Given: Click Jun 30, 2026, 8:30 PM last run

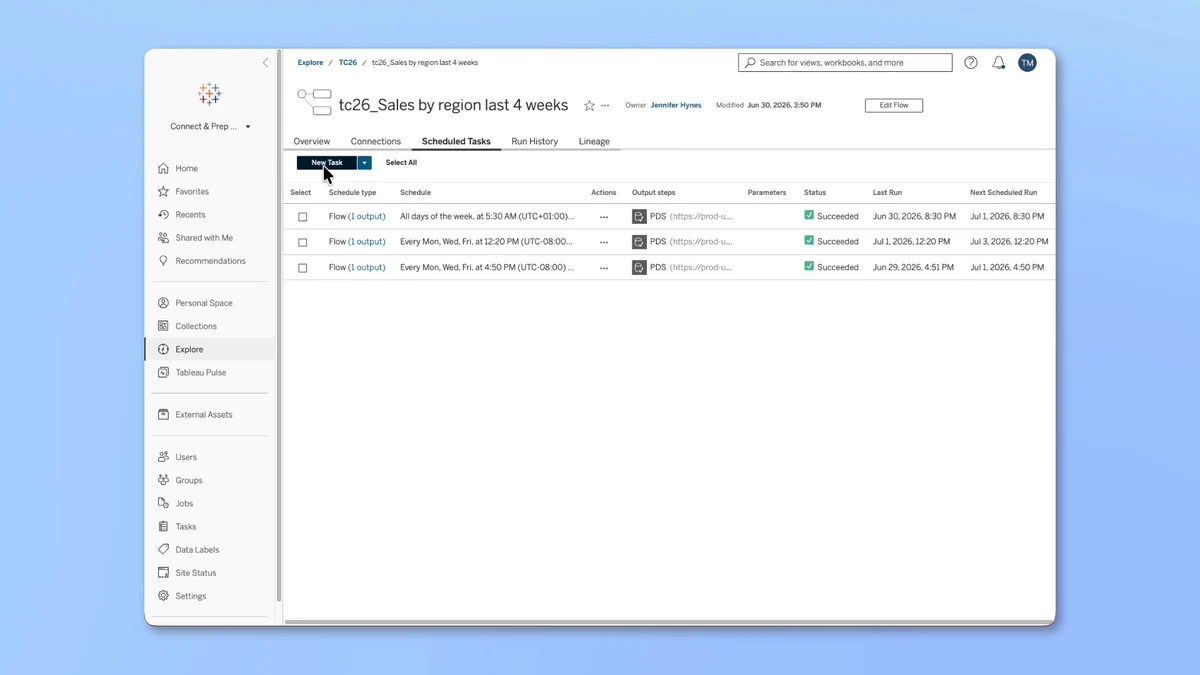Looking at the screenshot, I should pos(914,216).
